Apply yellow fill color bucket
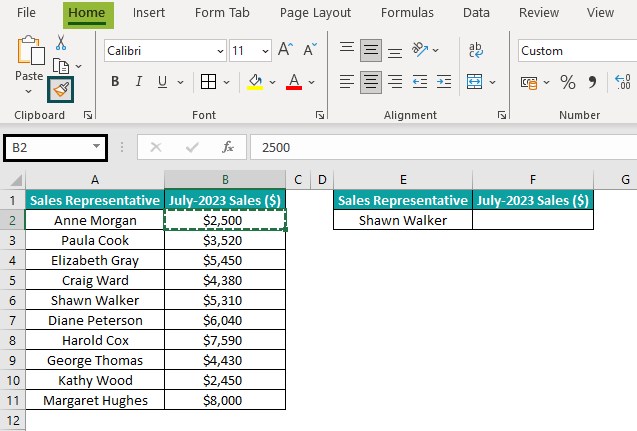This screenshot has height=431, width=637. pos(256,82)
